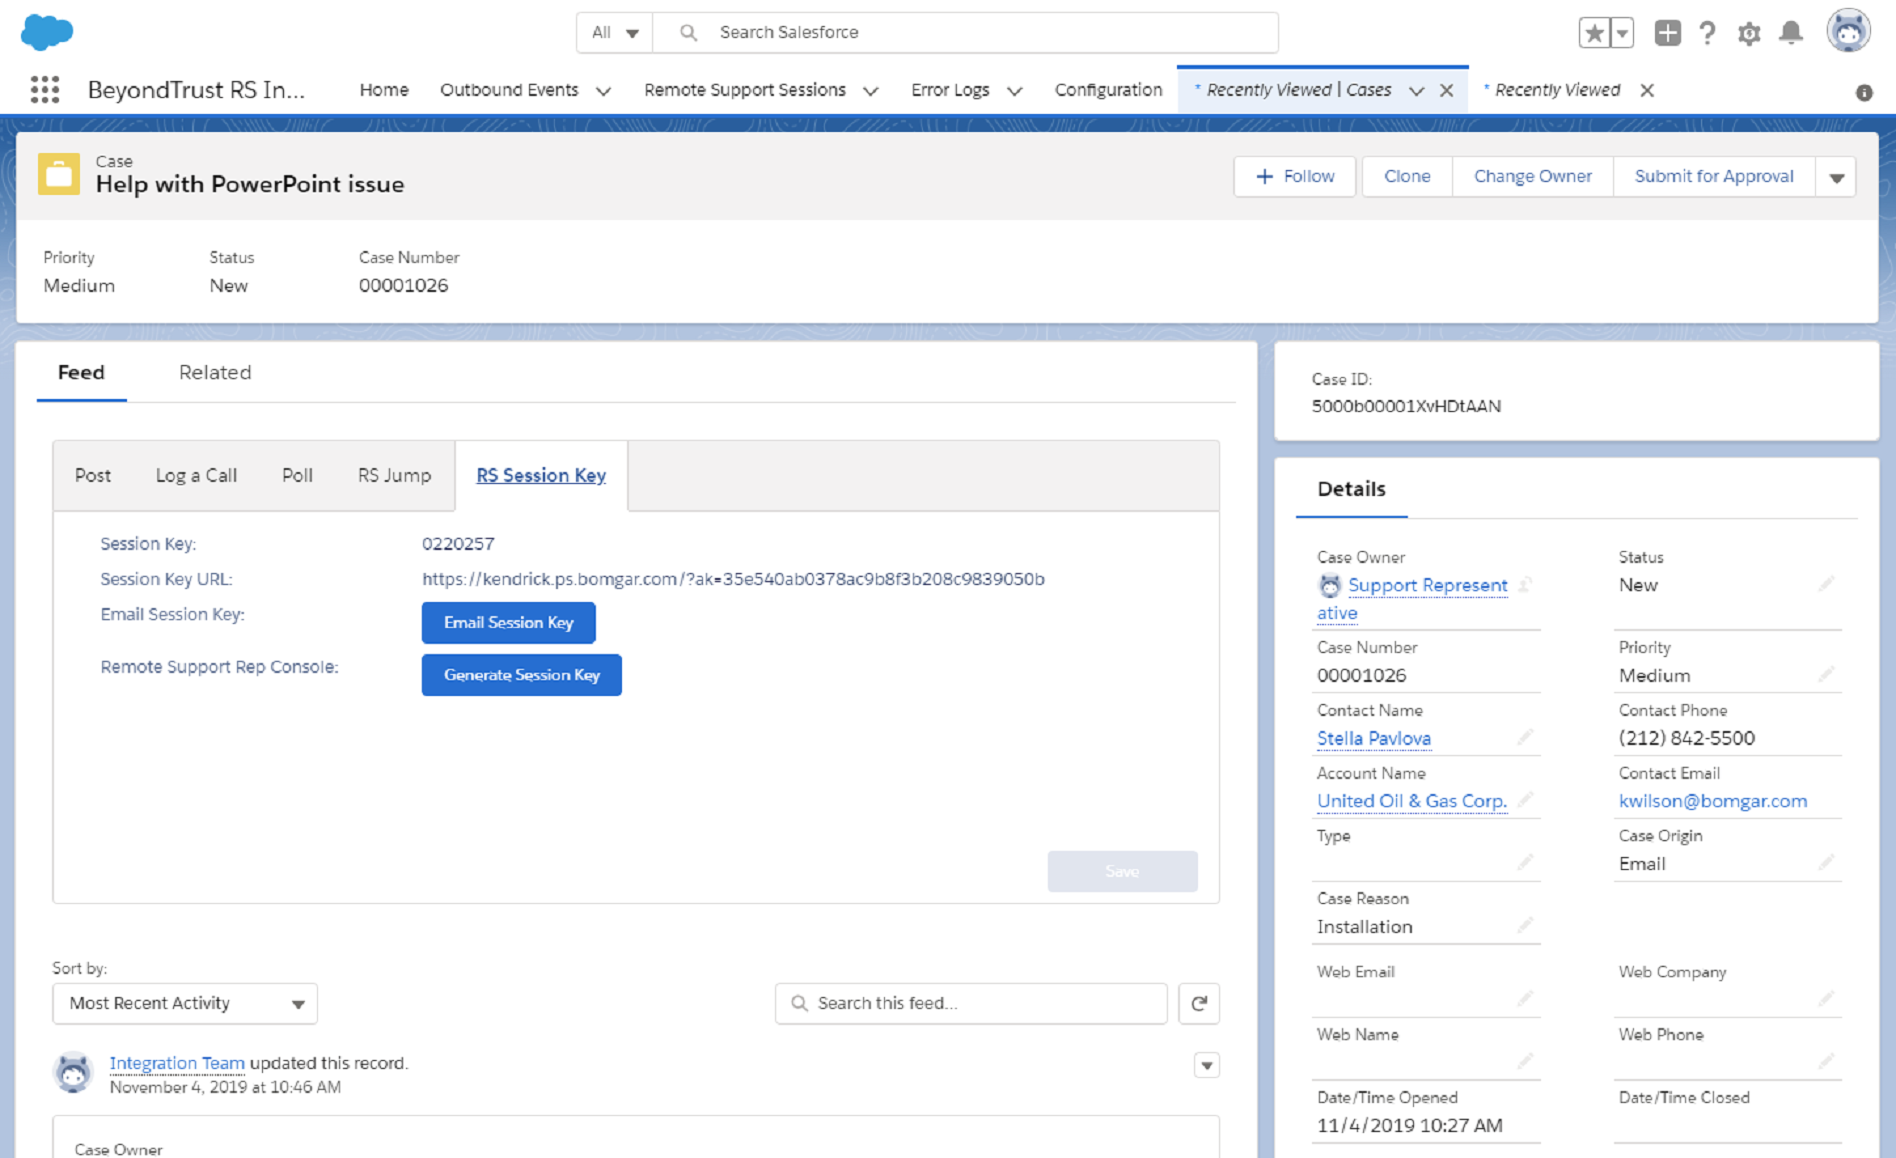This screenshot has width=1896, height=1158.
Task: Refresh the feed with the refresh icon
Action: coord(1199,1003)
